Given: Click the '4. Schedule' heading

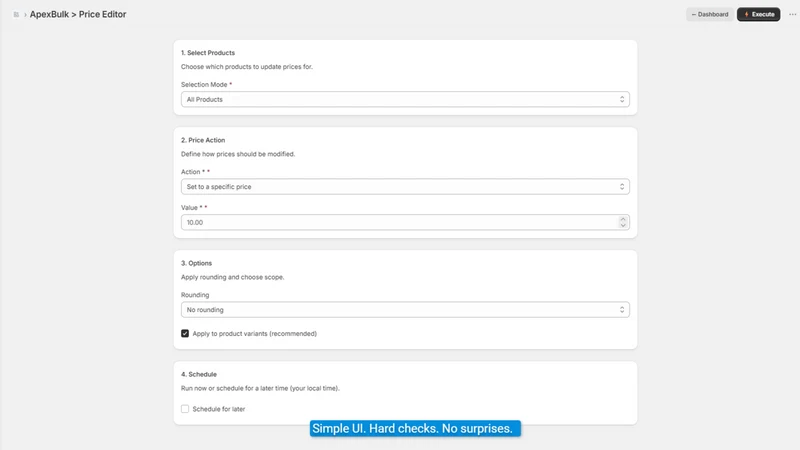Looking at the screenshot, I should click(x=199, y=374).
